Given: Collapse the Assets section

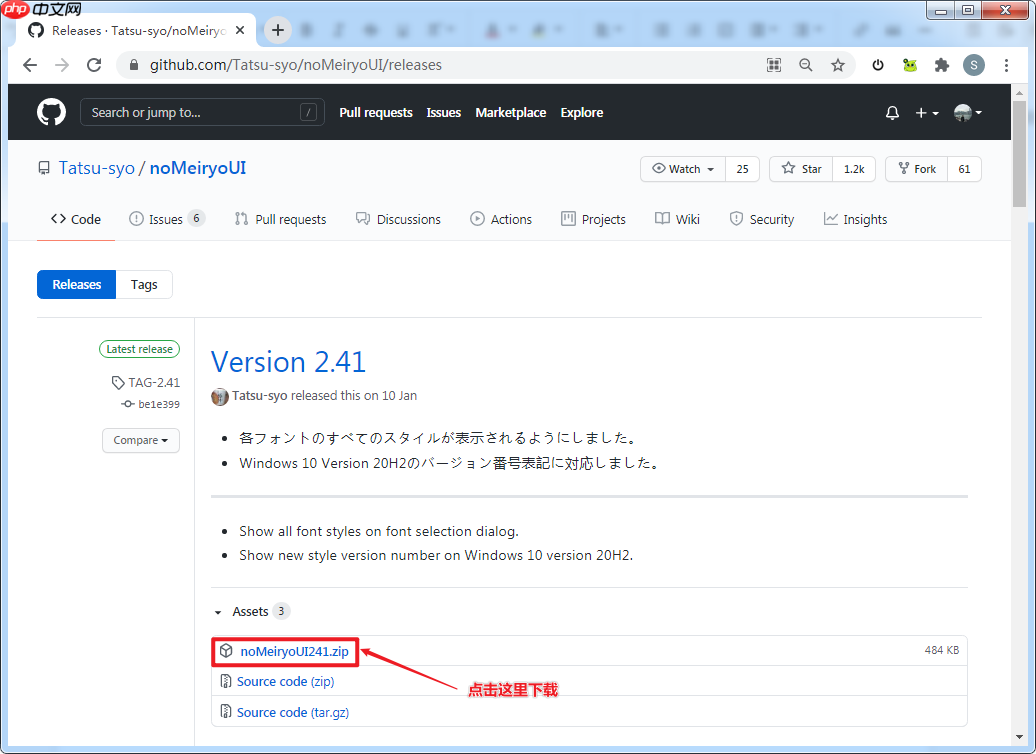Looking at the screenshot, I should coord(218,611).
